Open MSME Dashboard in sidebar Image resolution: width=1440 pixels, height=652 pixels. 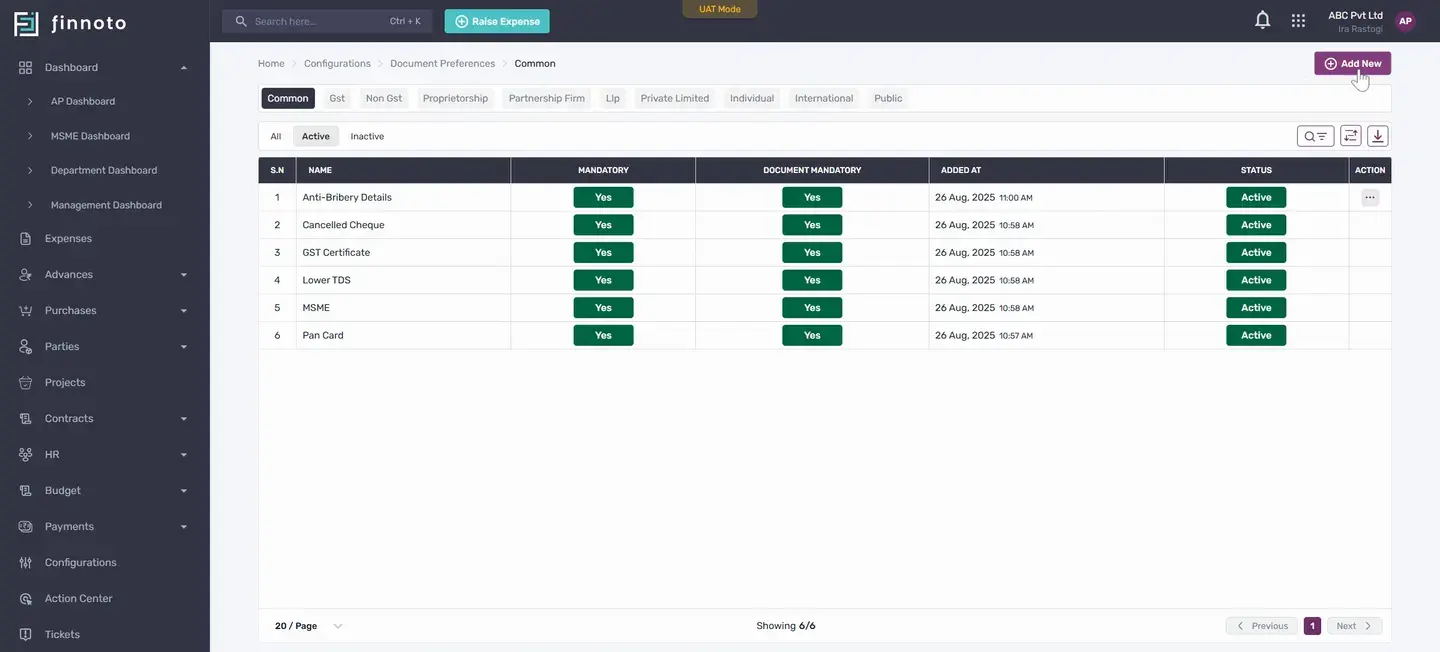tap(90, 136)
